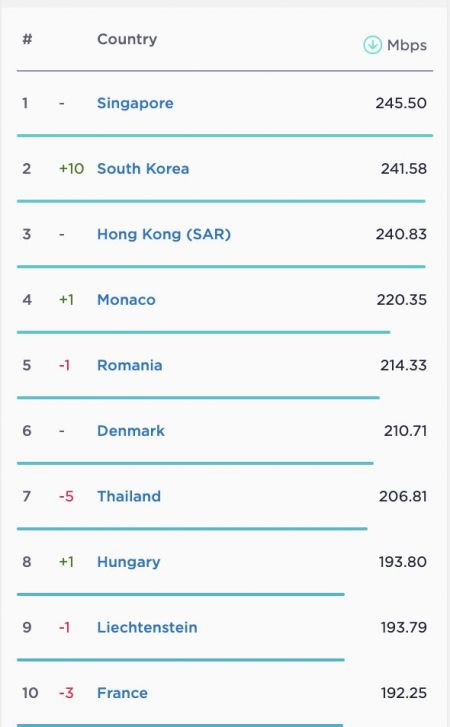The height and width of the screenshot is (727, 450).
Task: Click the 192.25 value for France
Action: [x=404, y=693]
